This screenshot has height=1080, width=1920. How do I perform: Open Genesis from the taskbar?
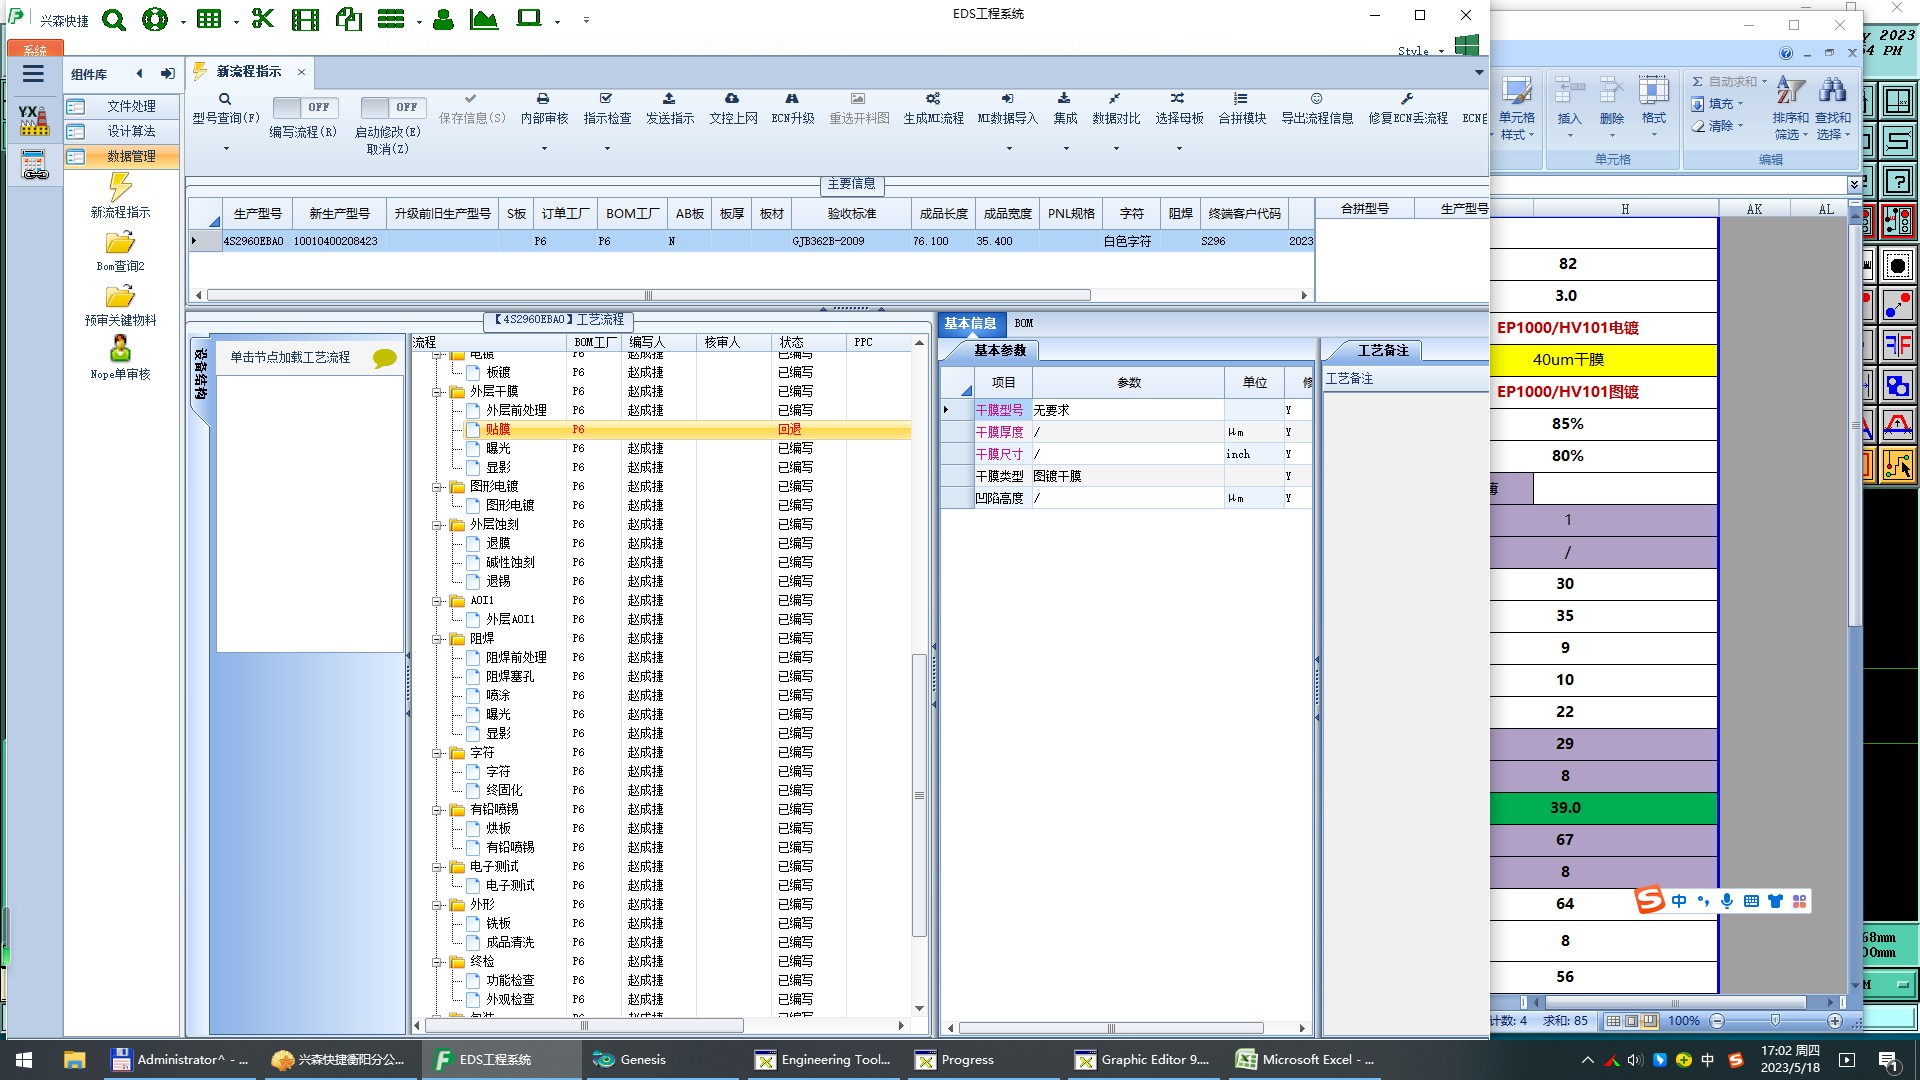coord(640,1060)
